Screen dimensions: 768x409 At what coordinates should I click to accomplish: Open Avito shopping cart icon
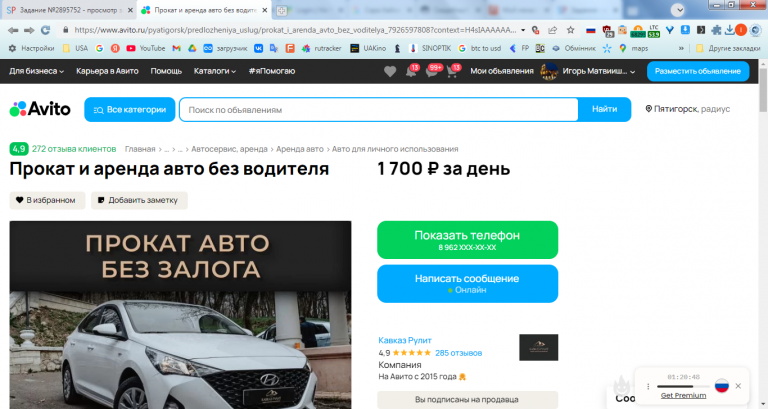point(453,72)
